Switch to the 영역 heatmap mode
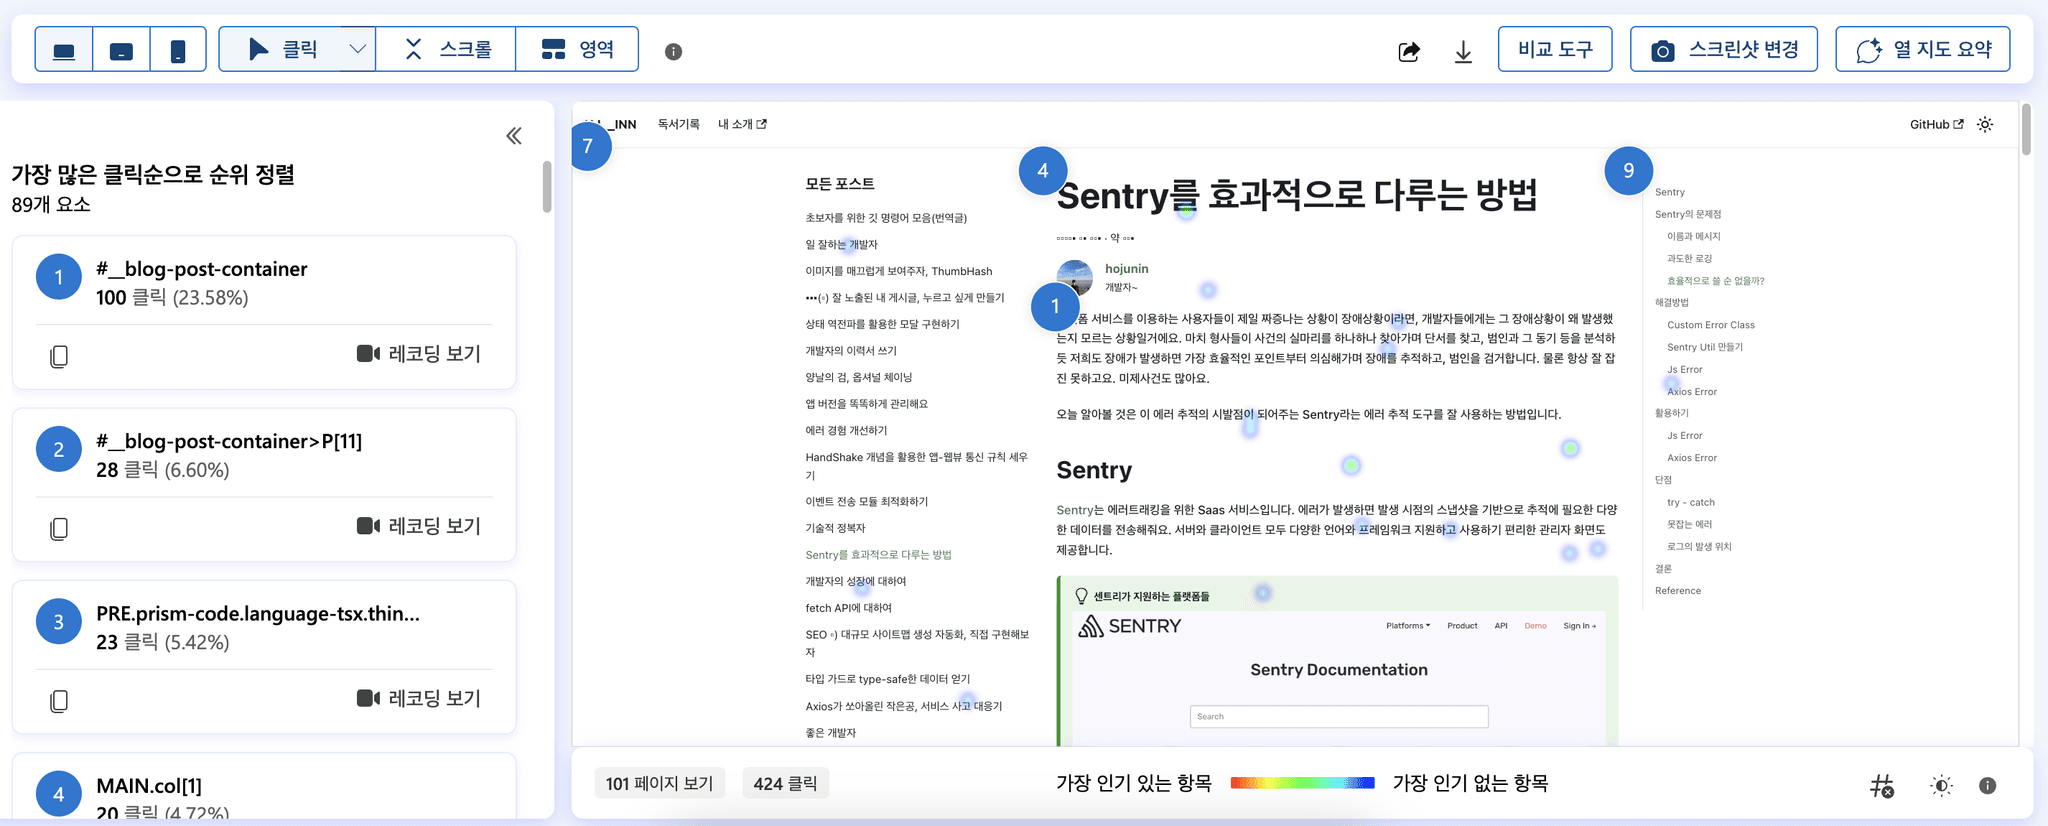Screen dimensions: 2048x826 pyautogui.click(x=577, y=49)
